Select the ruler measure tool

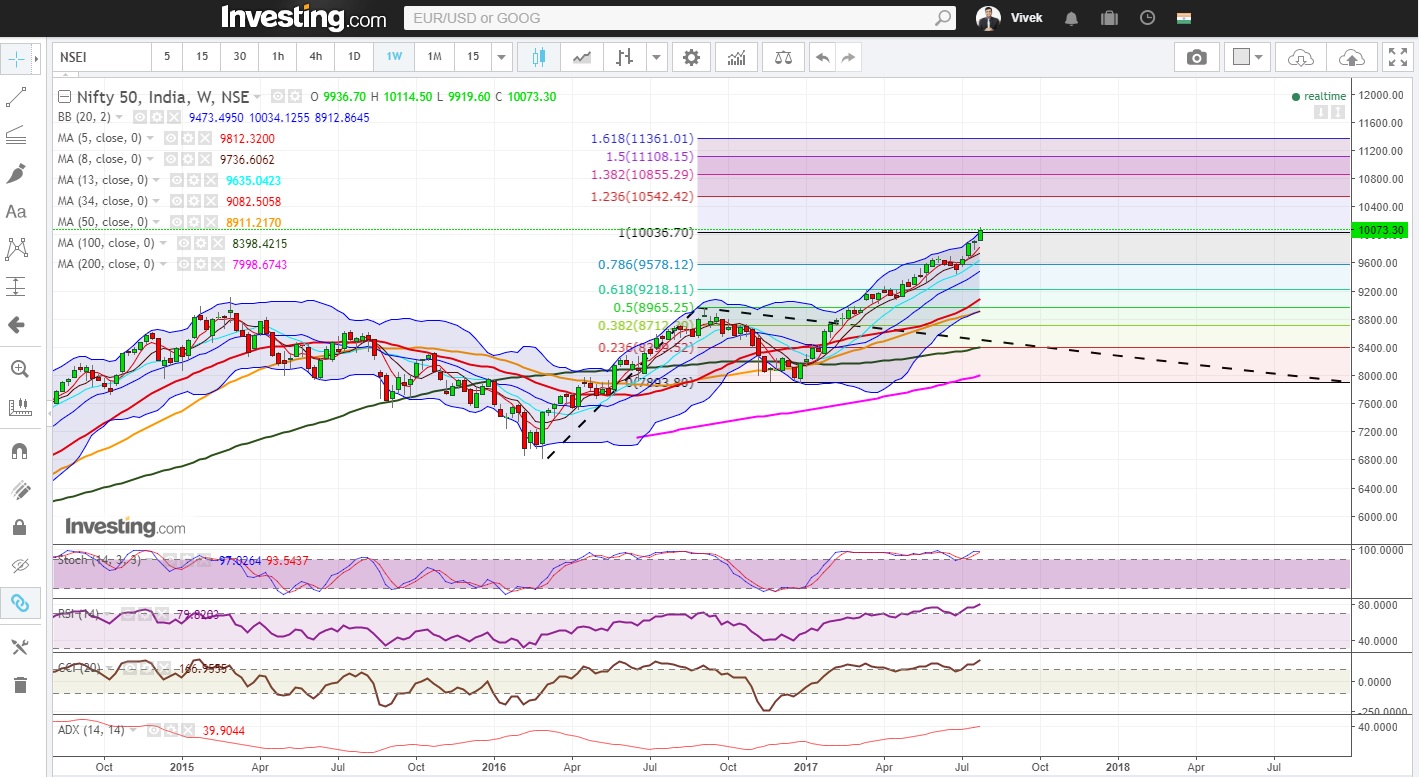pyautogui.click(x=18, y=407)
